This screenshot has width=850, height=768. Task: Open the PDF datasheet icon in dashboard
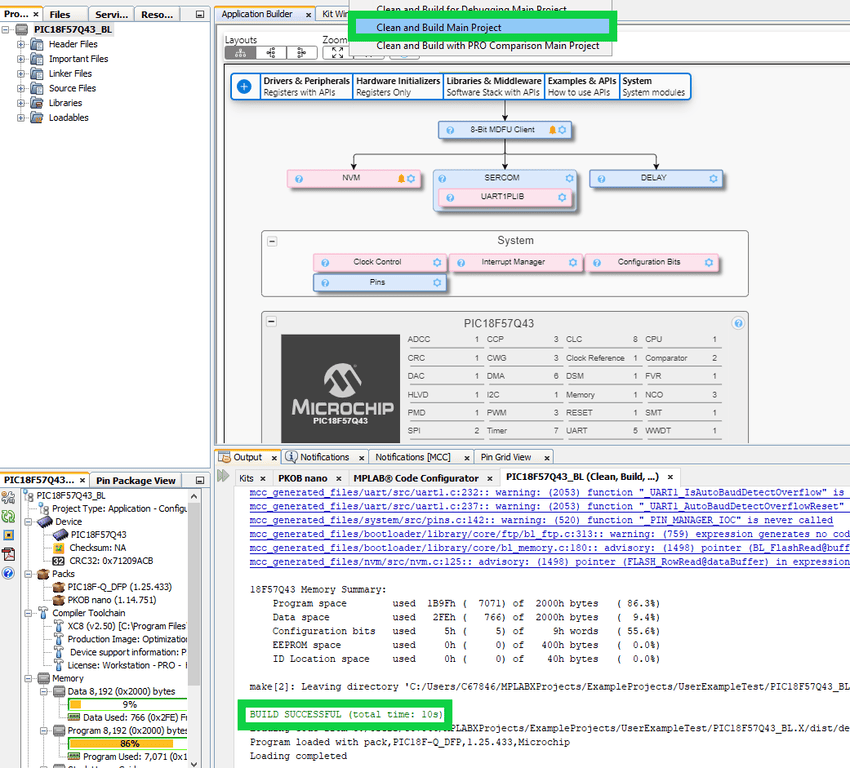pos(9,553)
